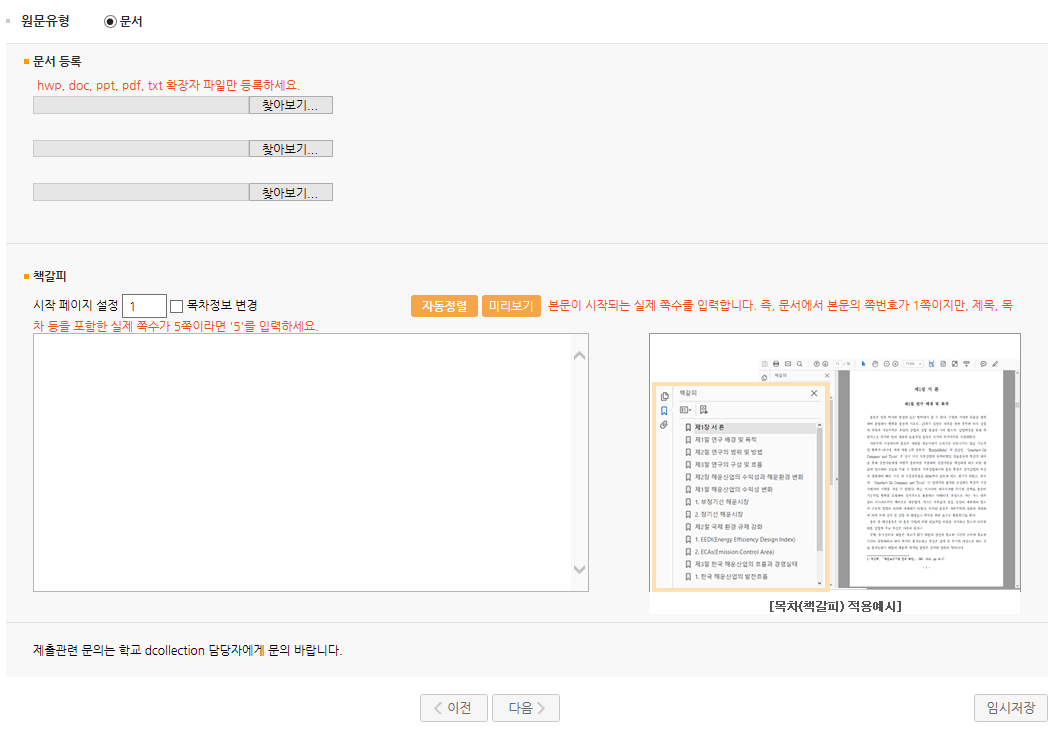This screenshot has width=1052, height=731.
Task: Click the first file path field
Action: point(141,105)
